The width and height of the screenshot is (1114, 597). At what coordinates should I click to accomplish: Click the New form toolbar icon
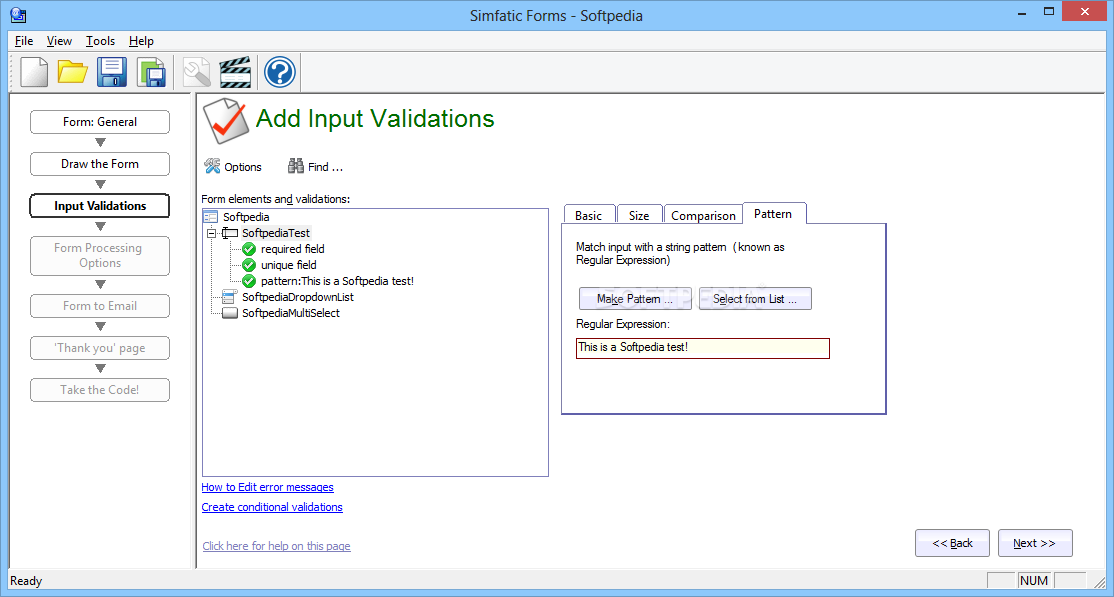pyautogui.click(x=34, y=72)
